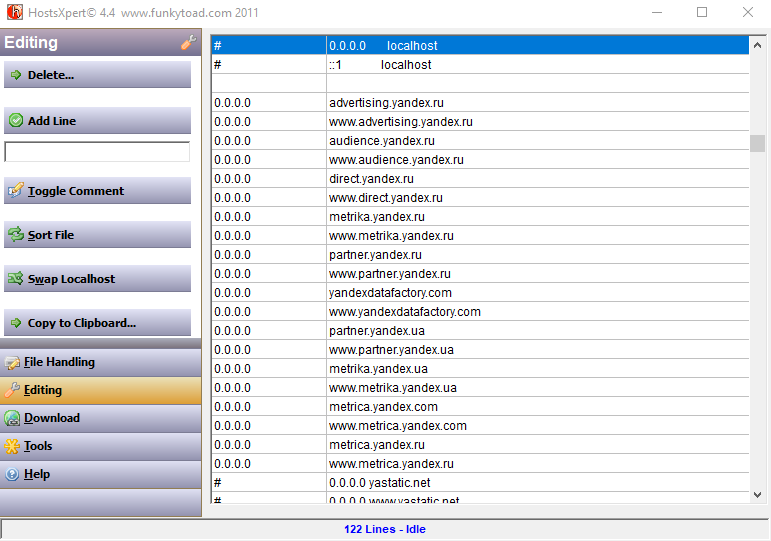Click the wrench icon in Editing header

188,42
